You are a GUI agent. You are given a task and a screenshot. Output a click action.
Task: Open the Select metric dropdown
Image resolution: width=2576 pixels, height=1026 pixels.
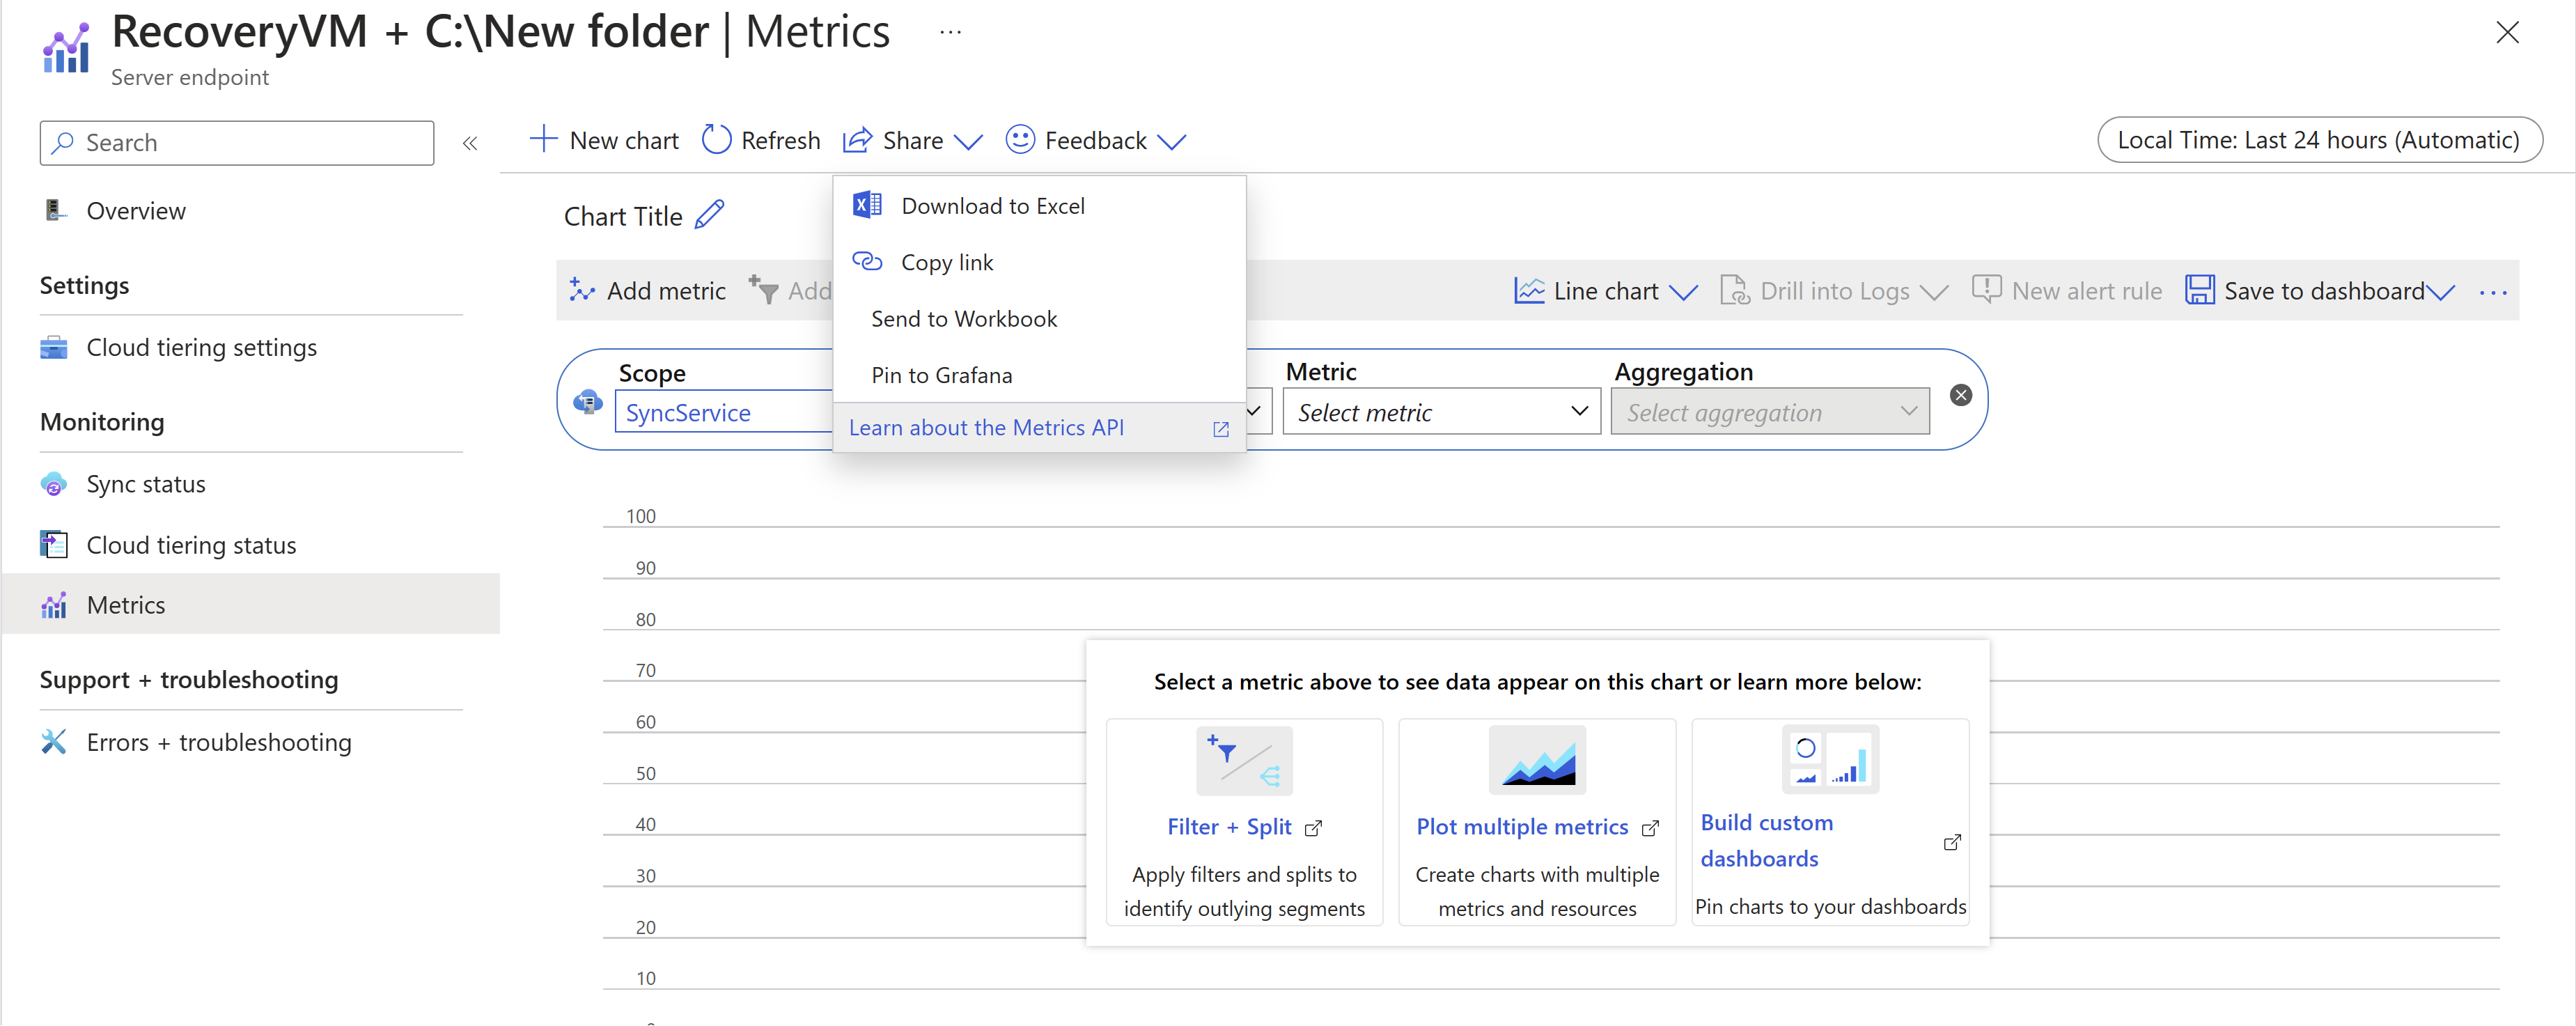tap(1439, 411)
